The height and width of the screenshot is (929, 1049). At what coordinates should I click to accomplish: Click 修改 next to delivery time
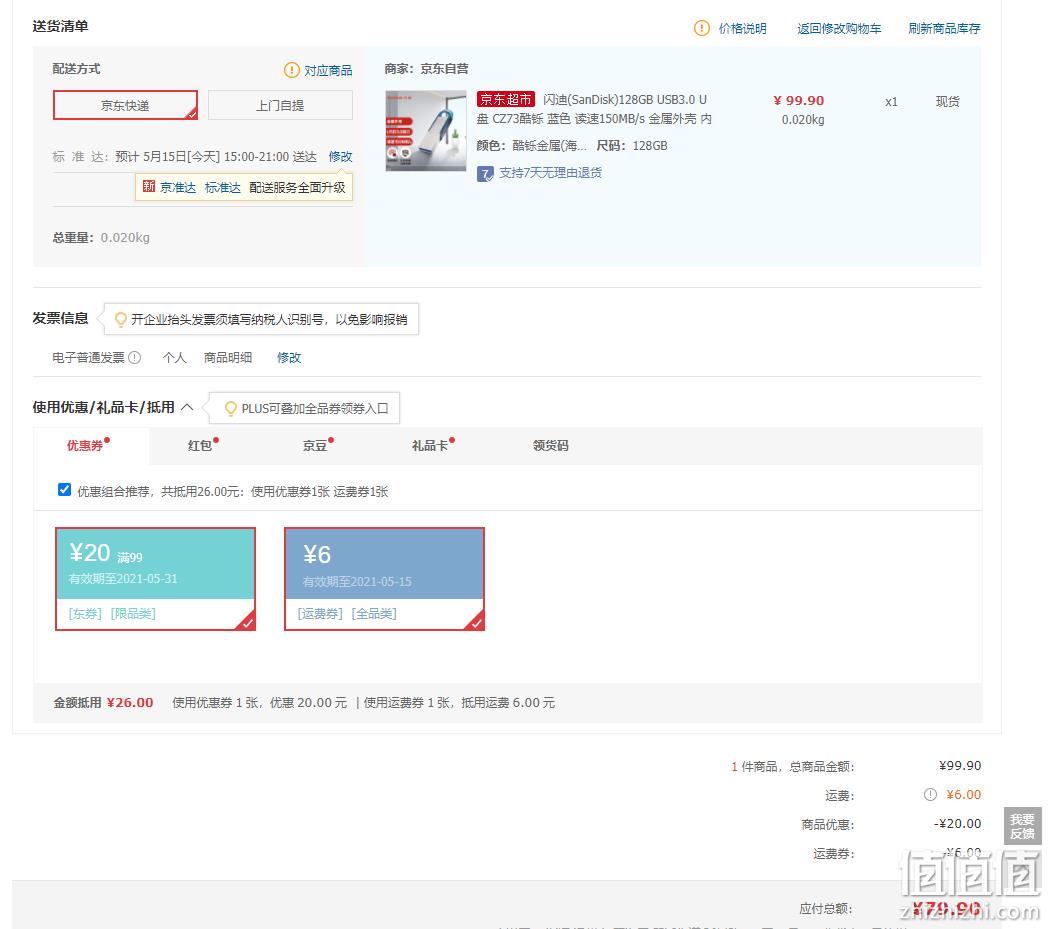tap(341, 157)
